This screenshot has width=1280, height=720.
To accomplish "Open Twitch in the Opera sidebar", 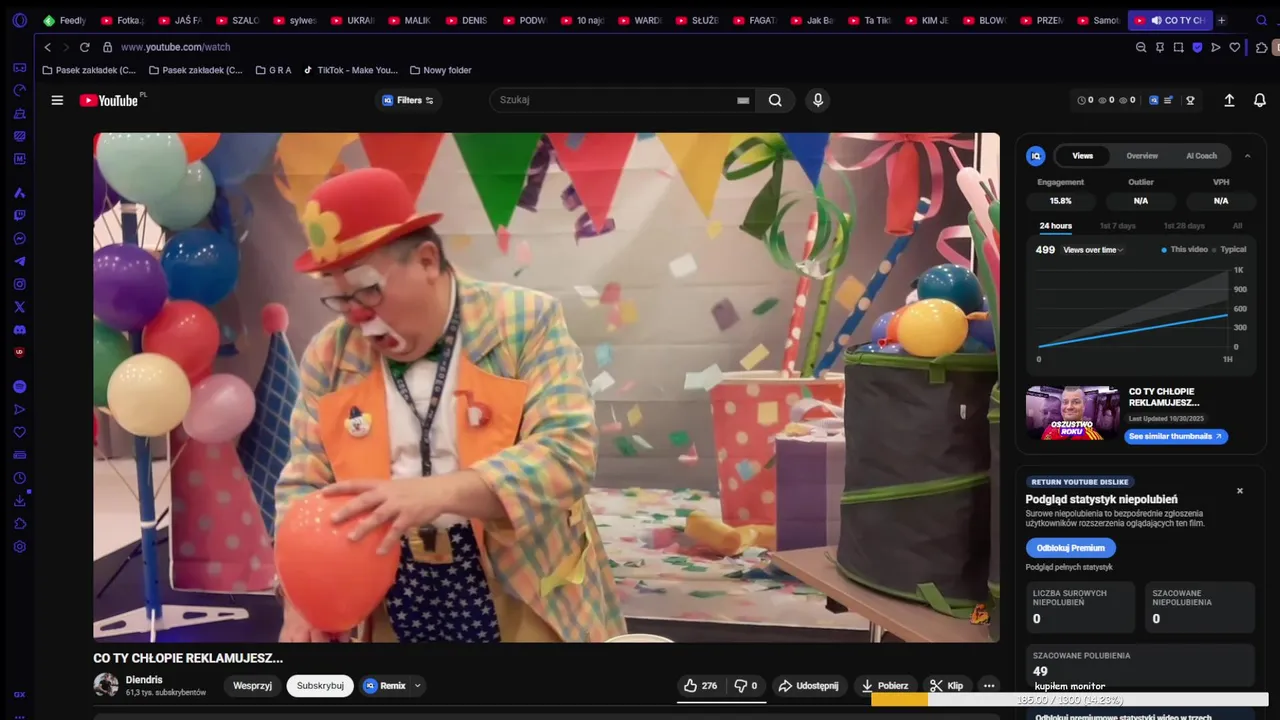I will click(x=20, y=215).
